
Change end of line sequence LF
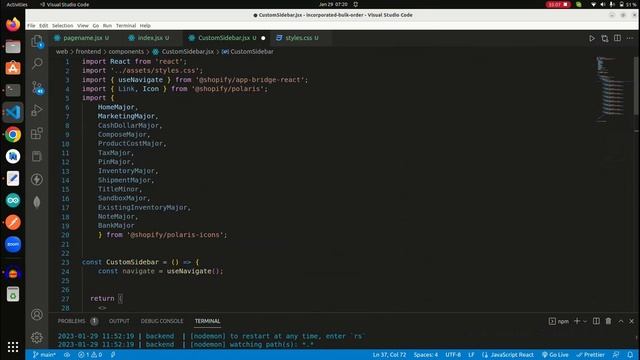point(471,355)
